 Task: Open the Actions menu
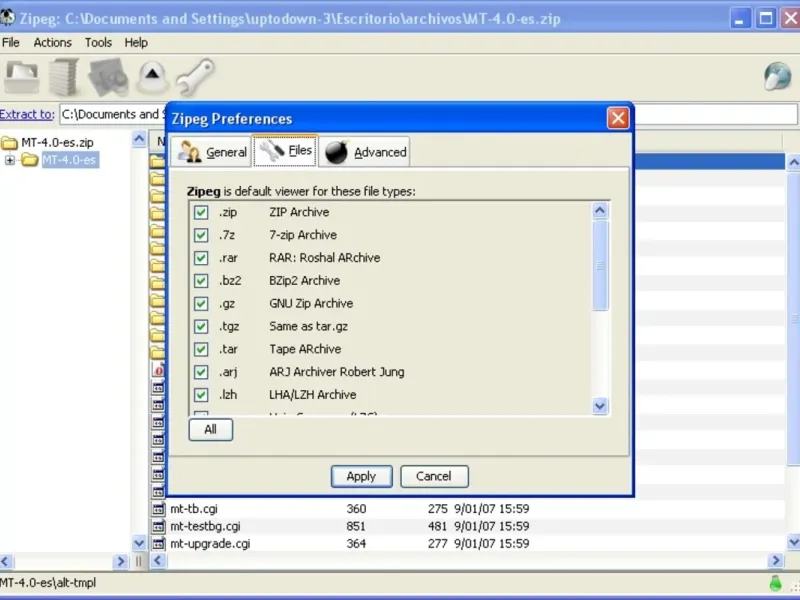[x=53, y=42]
